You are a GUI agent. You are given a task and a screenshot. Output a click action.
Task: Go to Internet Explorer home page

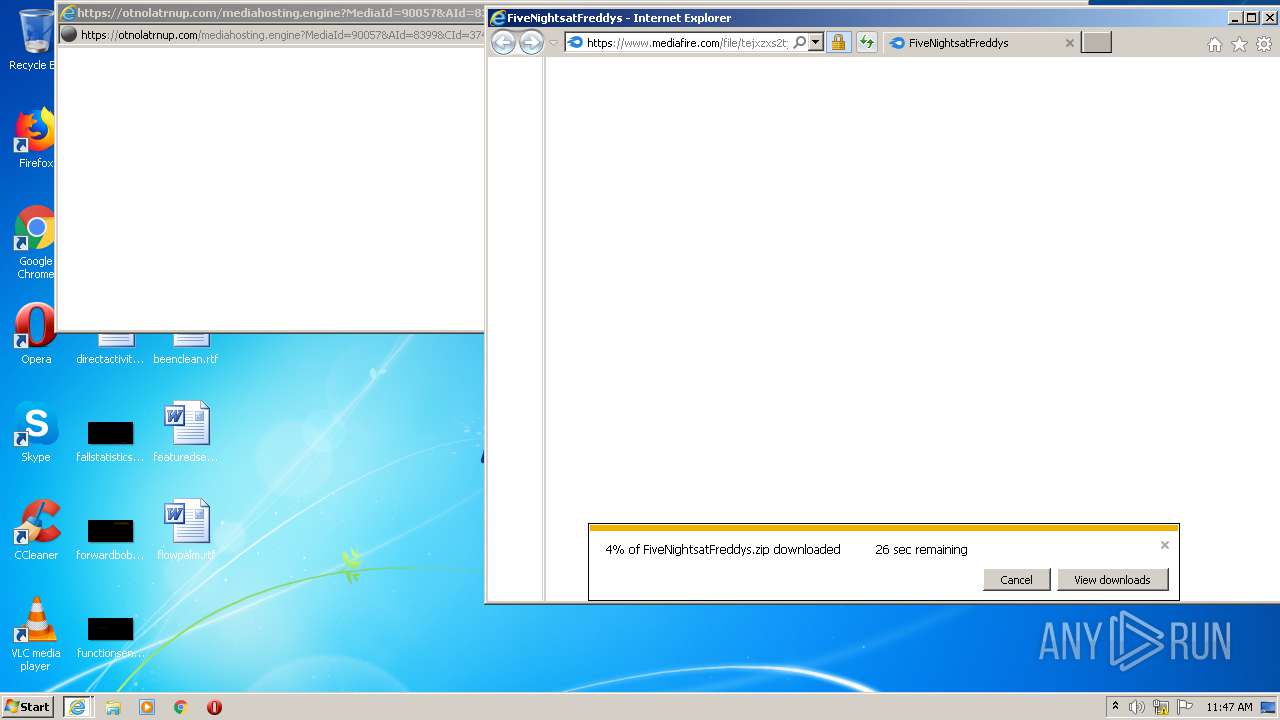[x=1214, y=44]
